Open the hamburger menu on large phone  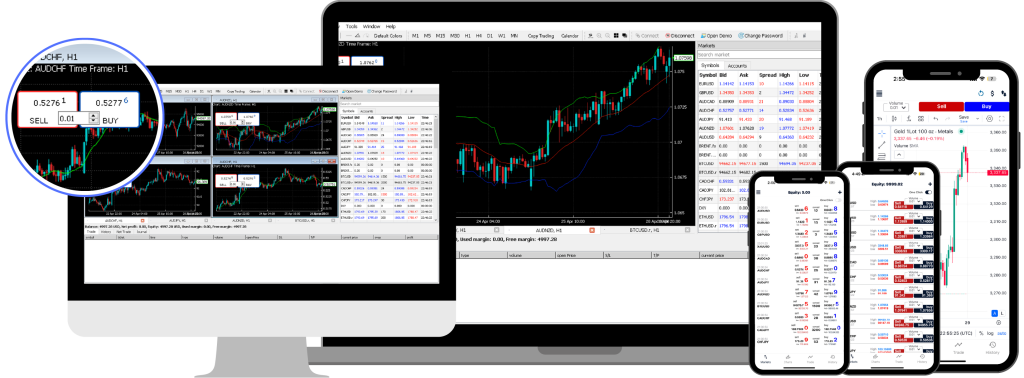click(879, 93)
